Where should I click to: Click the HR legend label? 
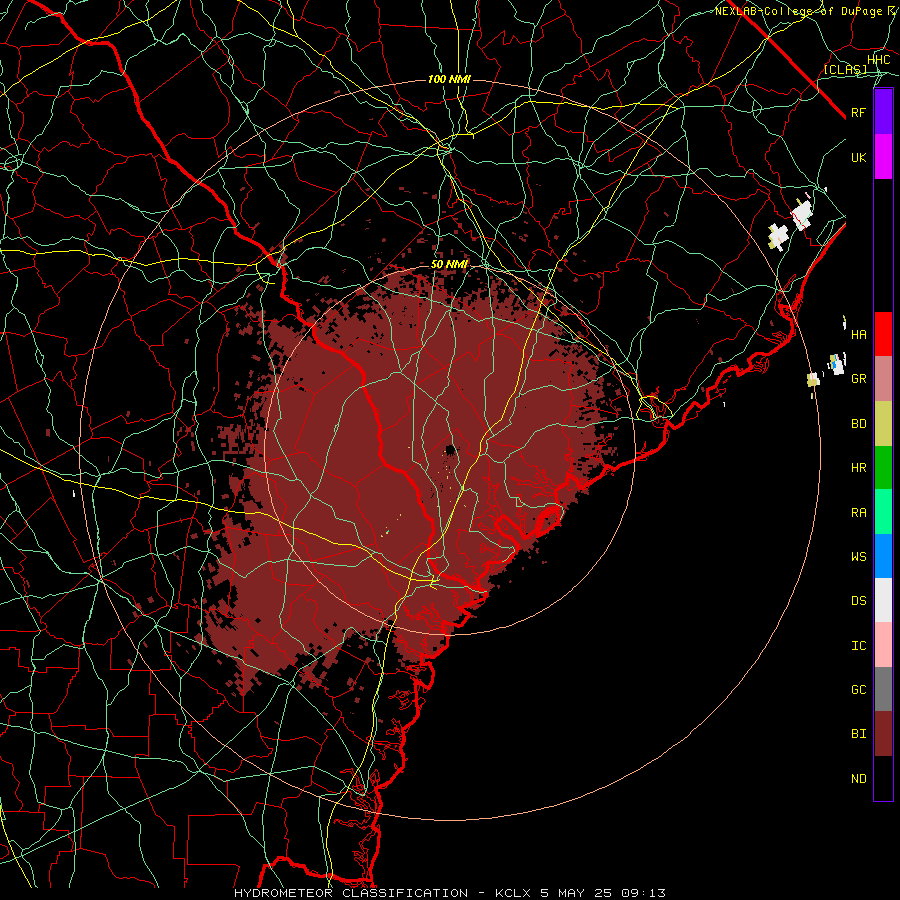point(859,468)
